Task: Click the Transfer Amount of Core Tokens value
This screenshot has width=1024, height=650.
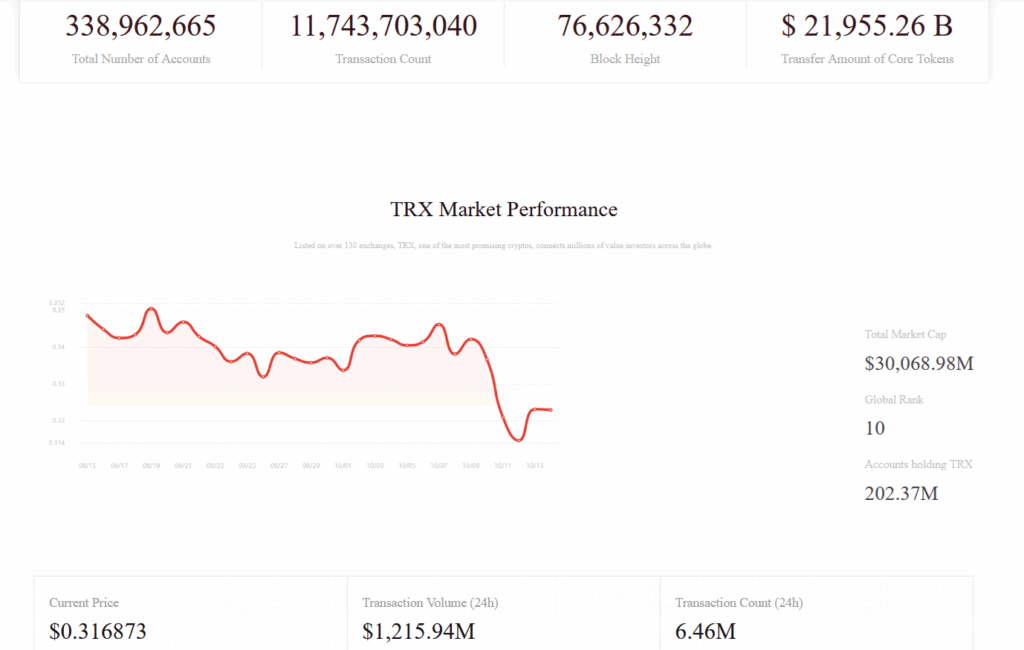Action: point(867,26)
